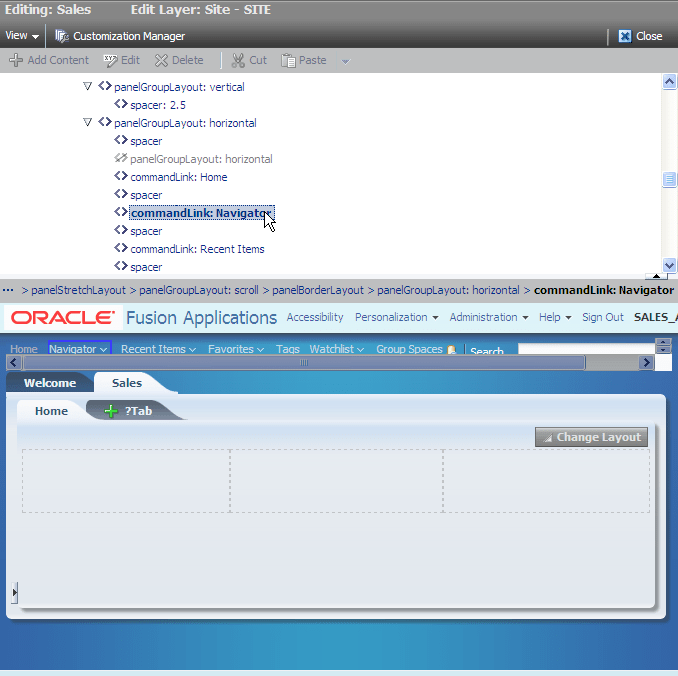Select commandLink: Home tree row
Image resolution: width=678 pixels, height=676 pixels.
[x=179, y=177]
